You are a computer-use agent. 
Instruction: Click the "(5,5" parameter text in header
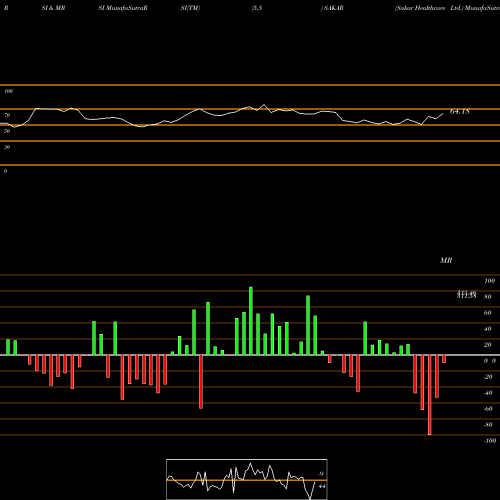pos(257,8)
